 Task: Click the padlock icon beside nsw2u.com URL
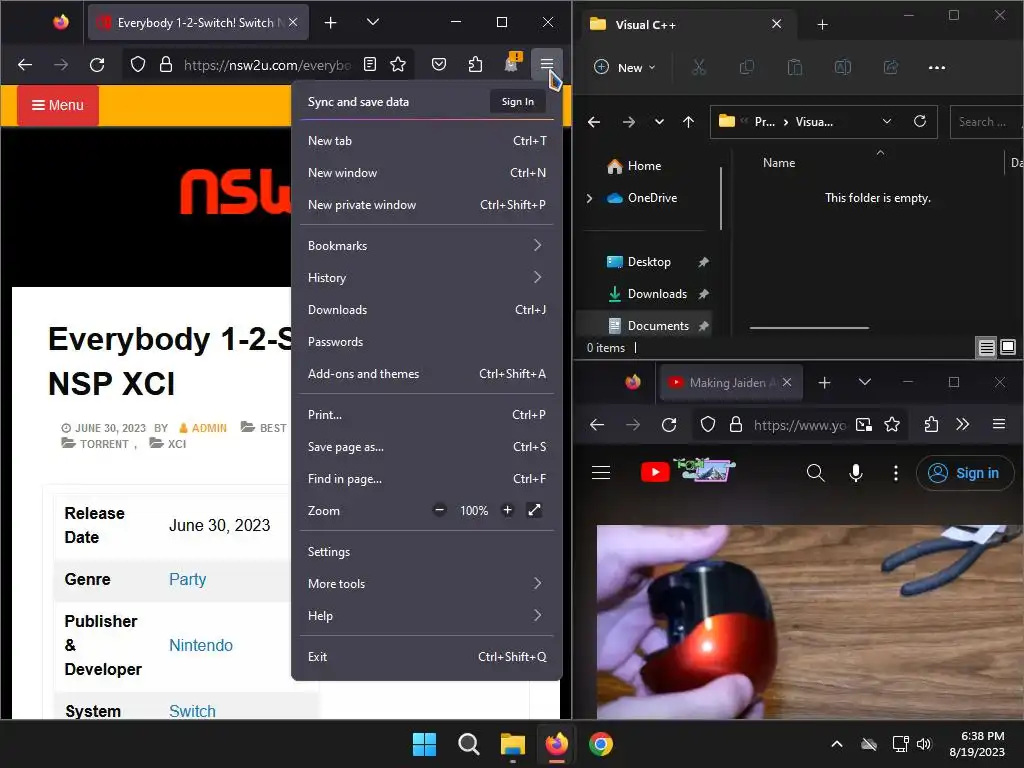[166, 65]
